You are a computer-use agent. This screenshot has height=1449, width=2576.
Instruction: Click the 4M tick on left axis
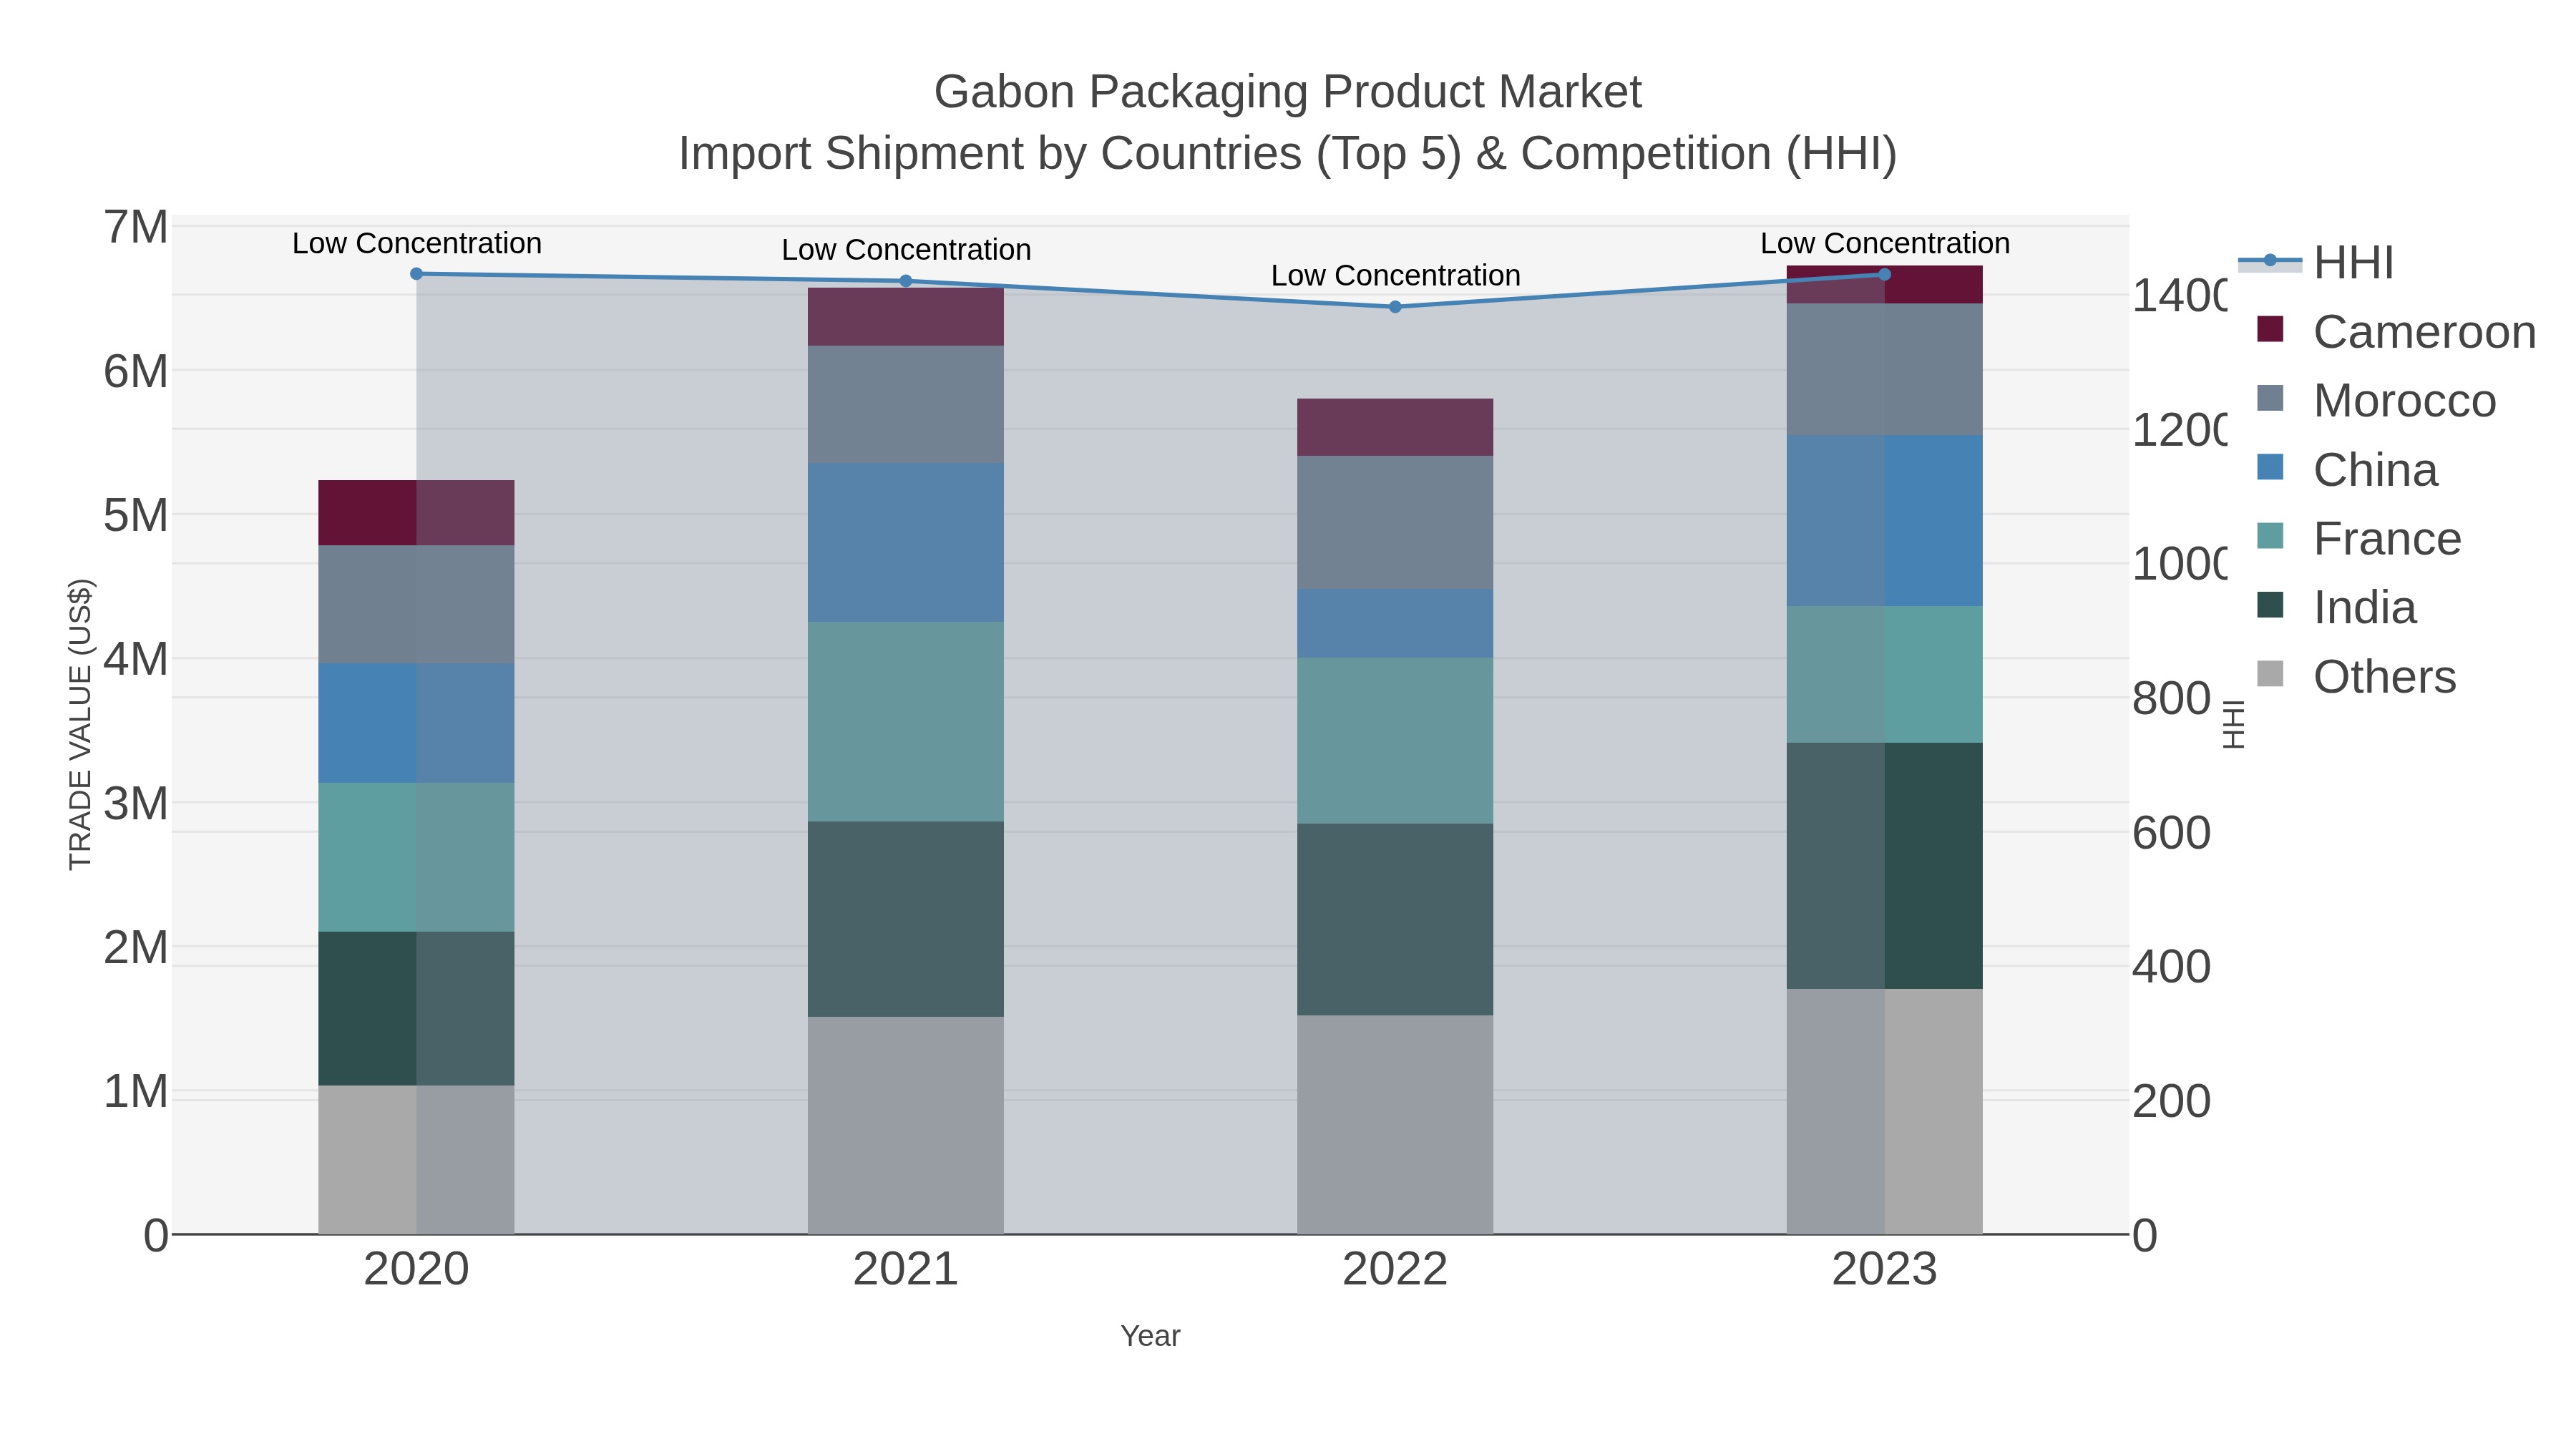(x=136, y=660)
